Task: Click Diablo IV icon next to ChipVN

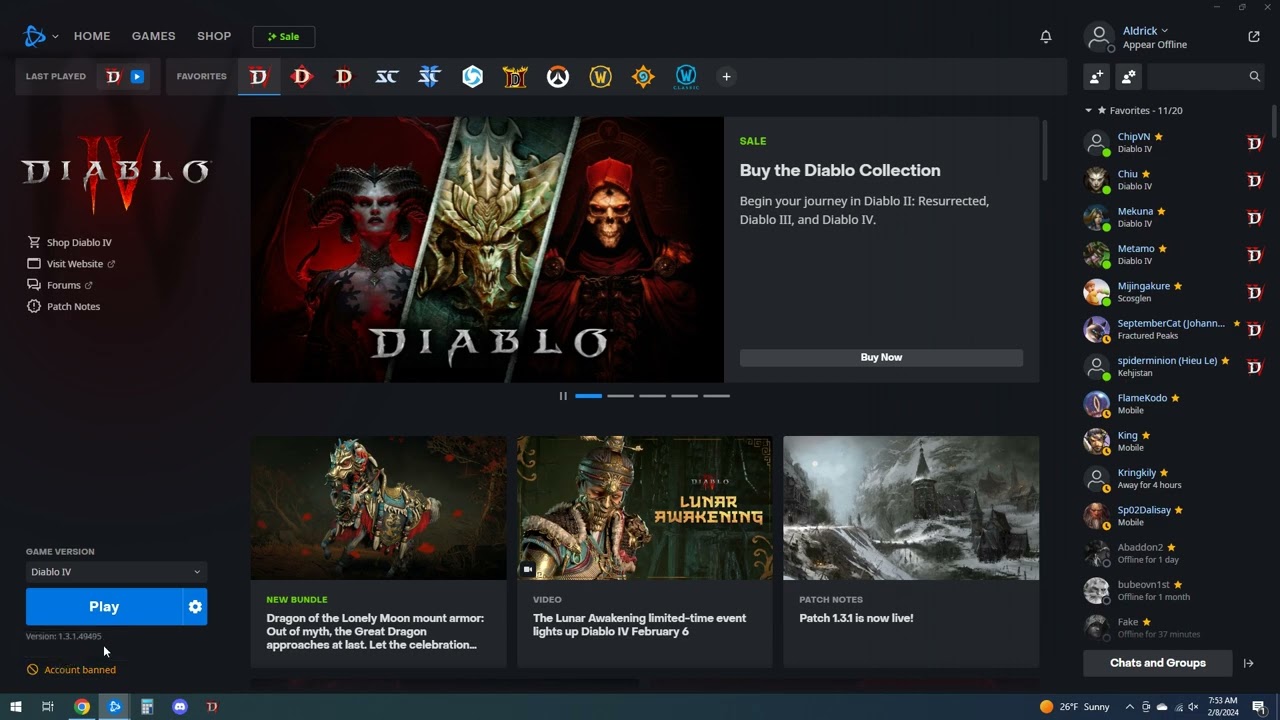Action: click(1255, 143)
